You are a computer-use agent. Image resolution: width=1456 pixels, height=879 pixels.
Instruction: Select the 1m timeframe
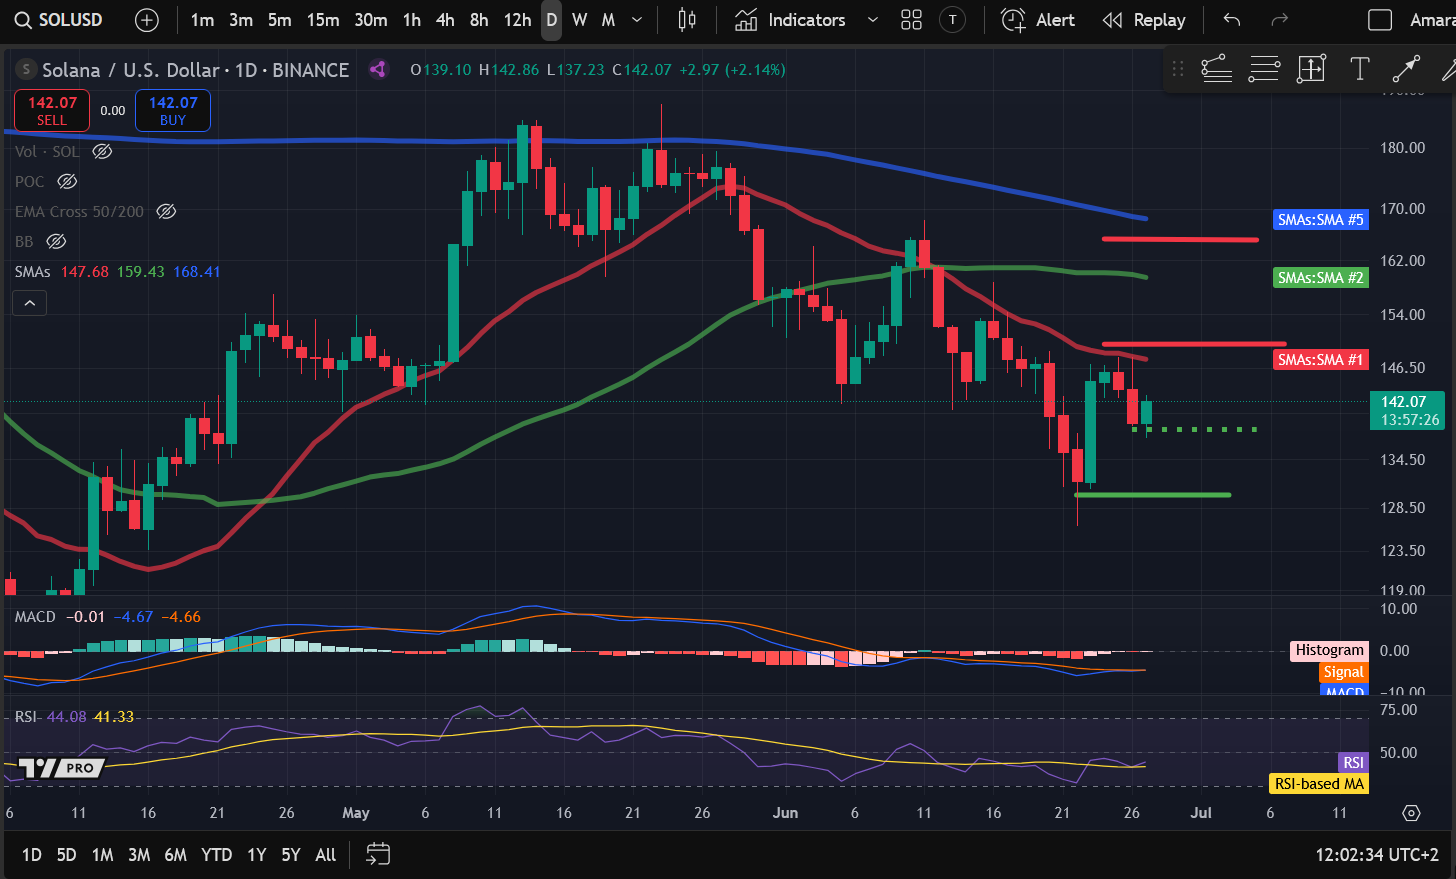pyautogui.click(x=202, y=20)
